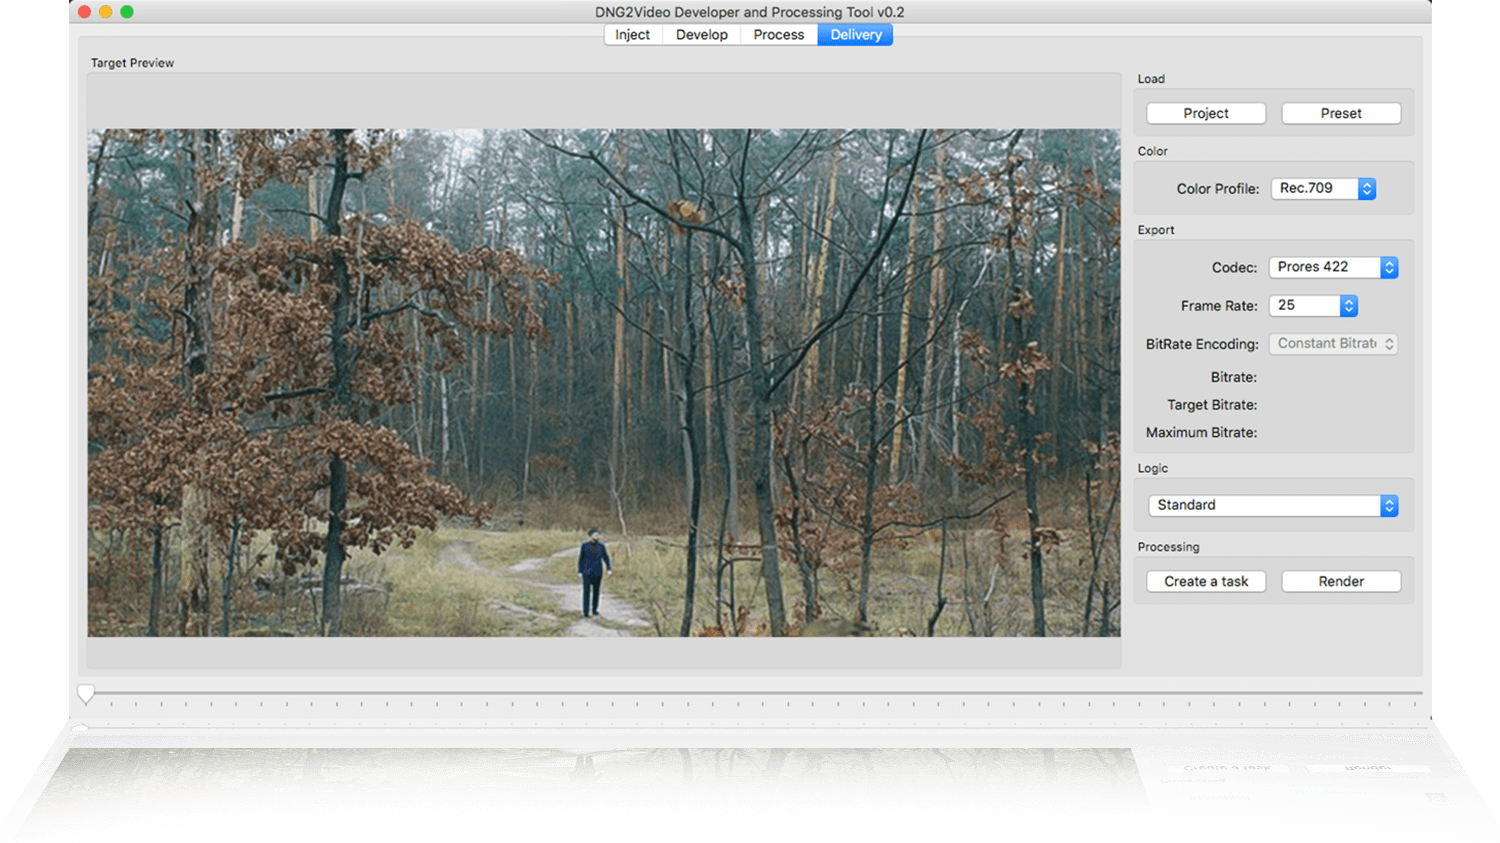Open the Color Profile Rec.709 dropdown
The image size is (1500, 843).
[x=1323, y=189]
